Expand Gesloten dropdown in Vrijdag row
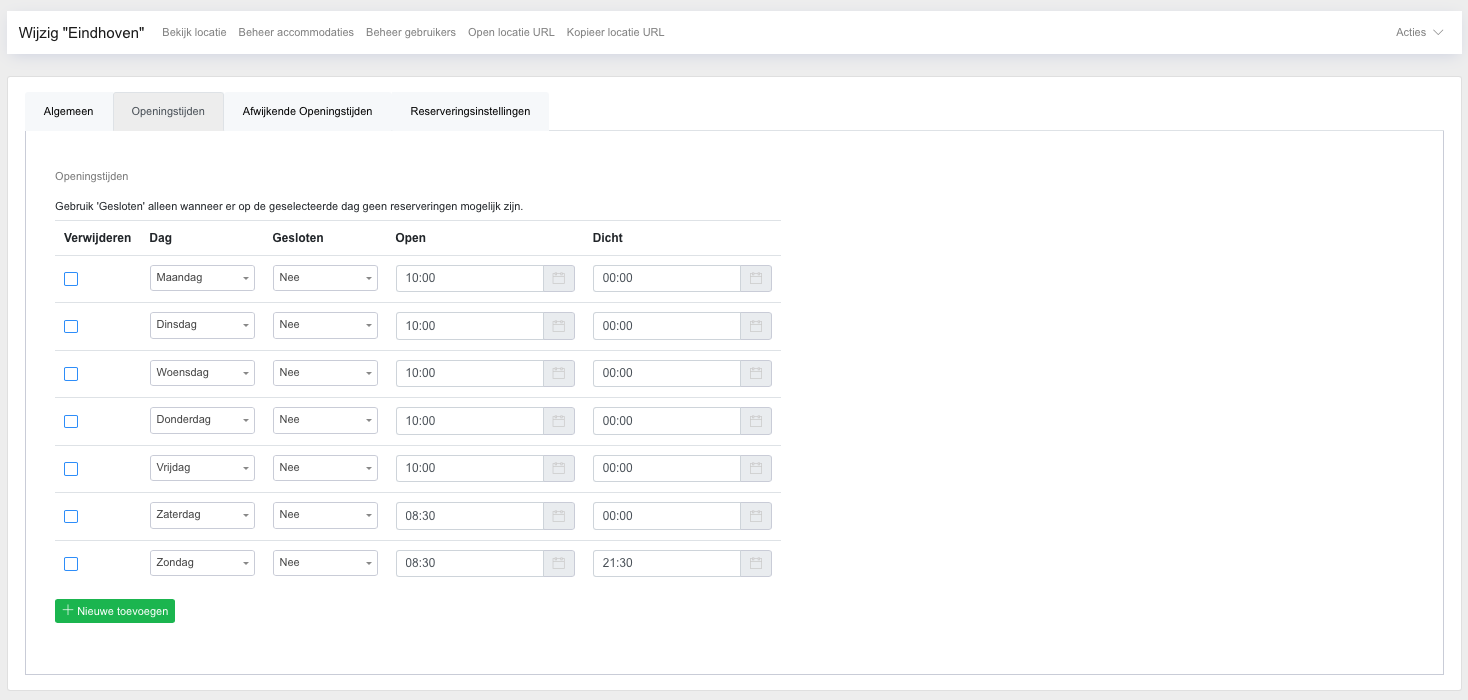Screen dimensions: 1468x700 tap(325, 468)
